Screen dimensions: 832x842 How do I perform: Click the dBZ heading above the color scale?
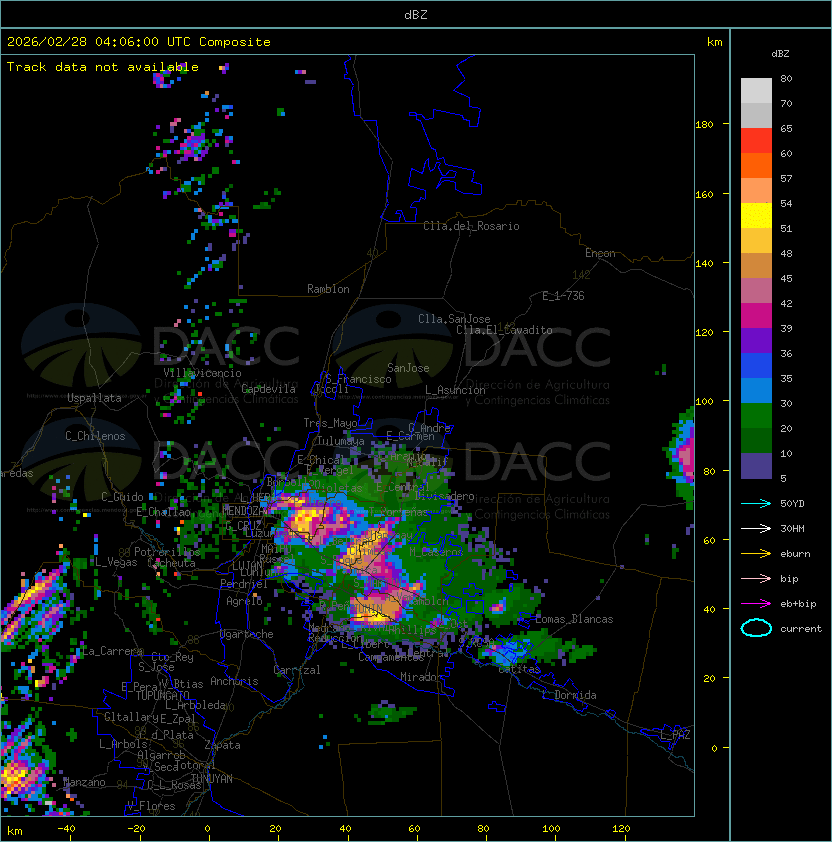click(x=780, y=54)
